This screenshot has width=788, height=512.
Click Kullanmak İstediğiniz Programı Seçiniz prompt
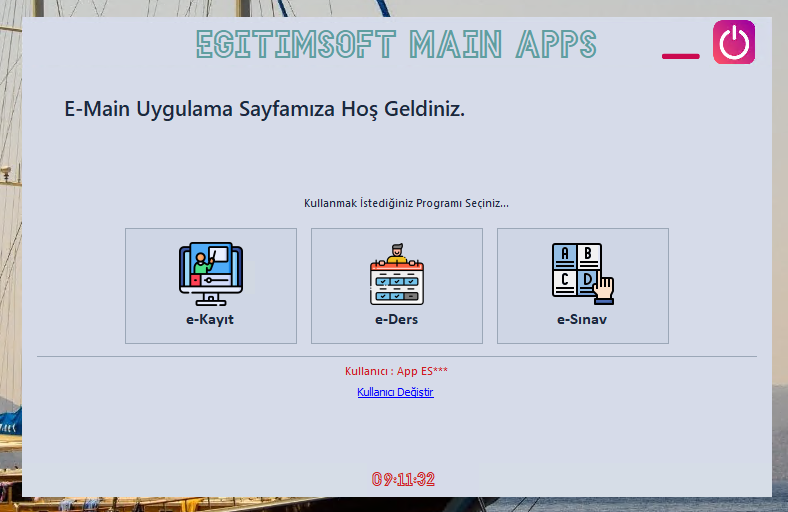[406, 203]
